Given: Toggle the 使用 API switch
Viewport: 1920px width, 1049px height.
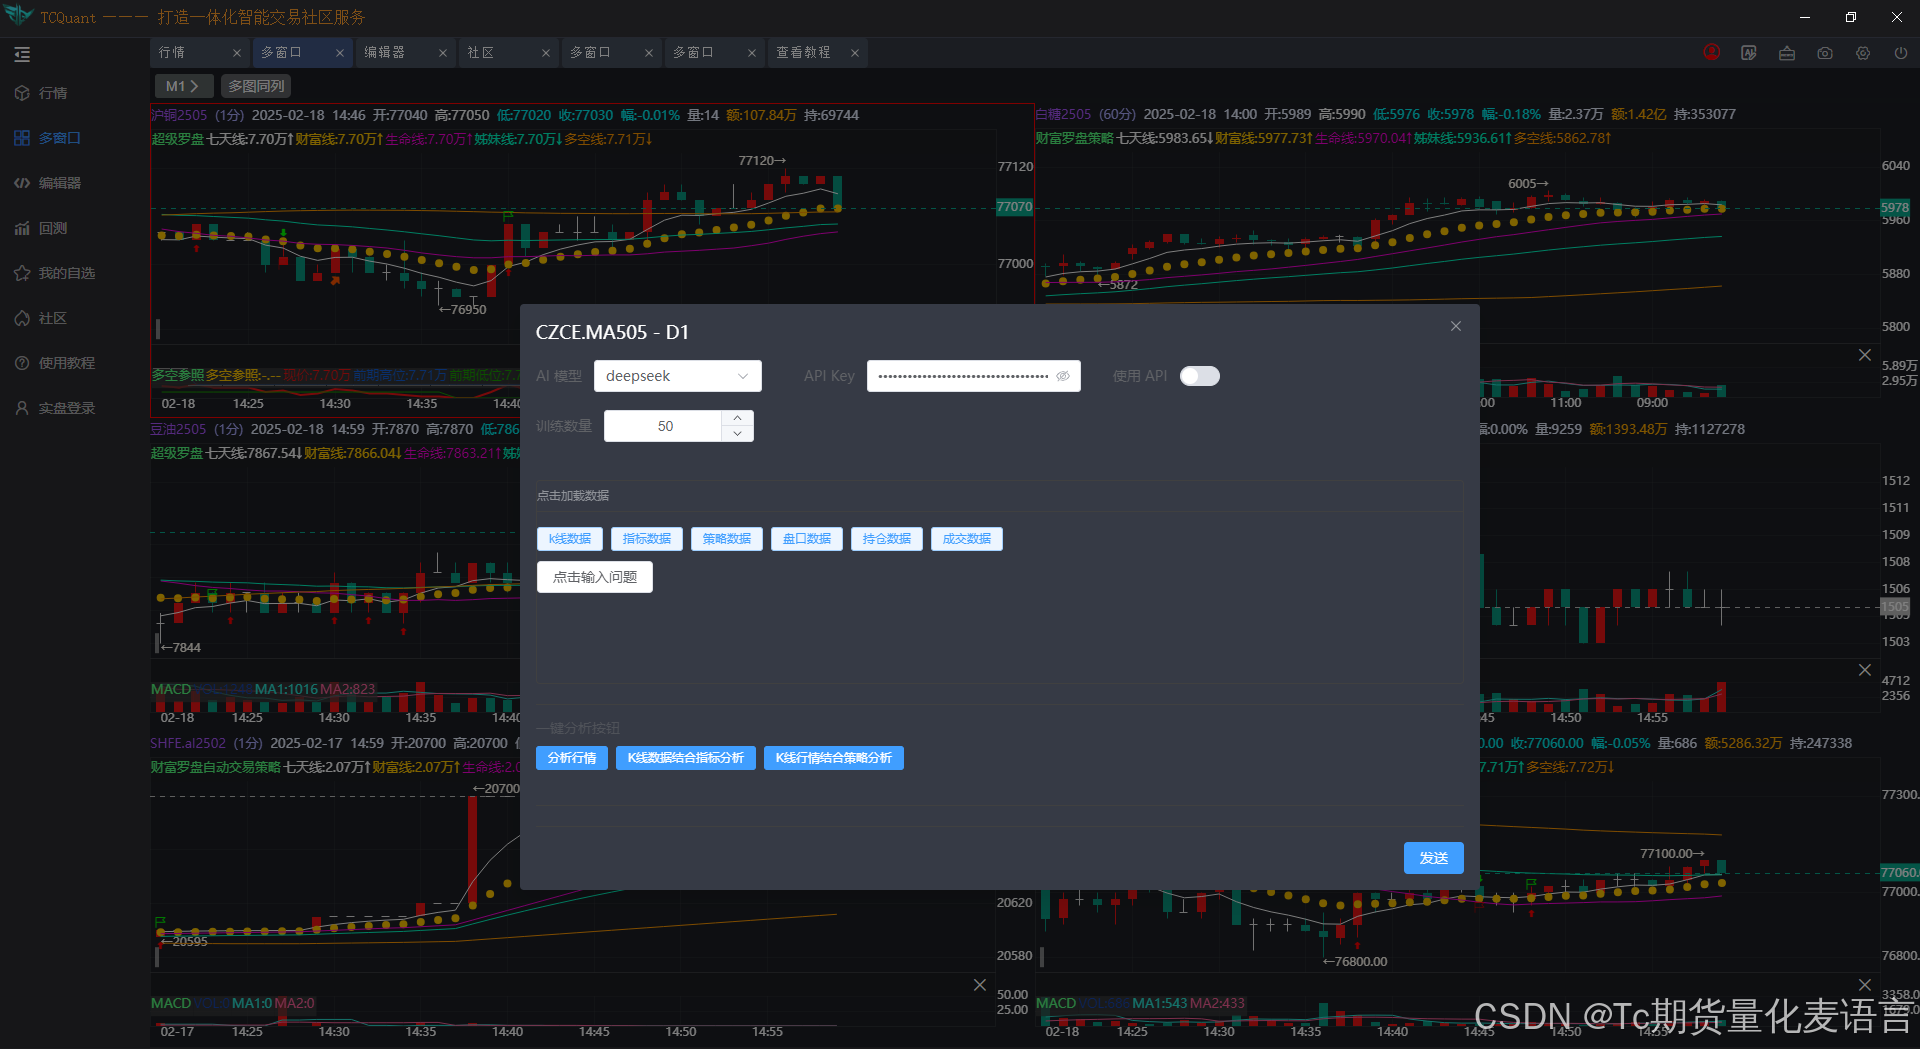Looking at the screenshot, I should (x=1200, y=376).
